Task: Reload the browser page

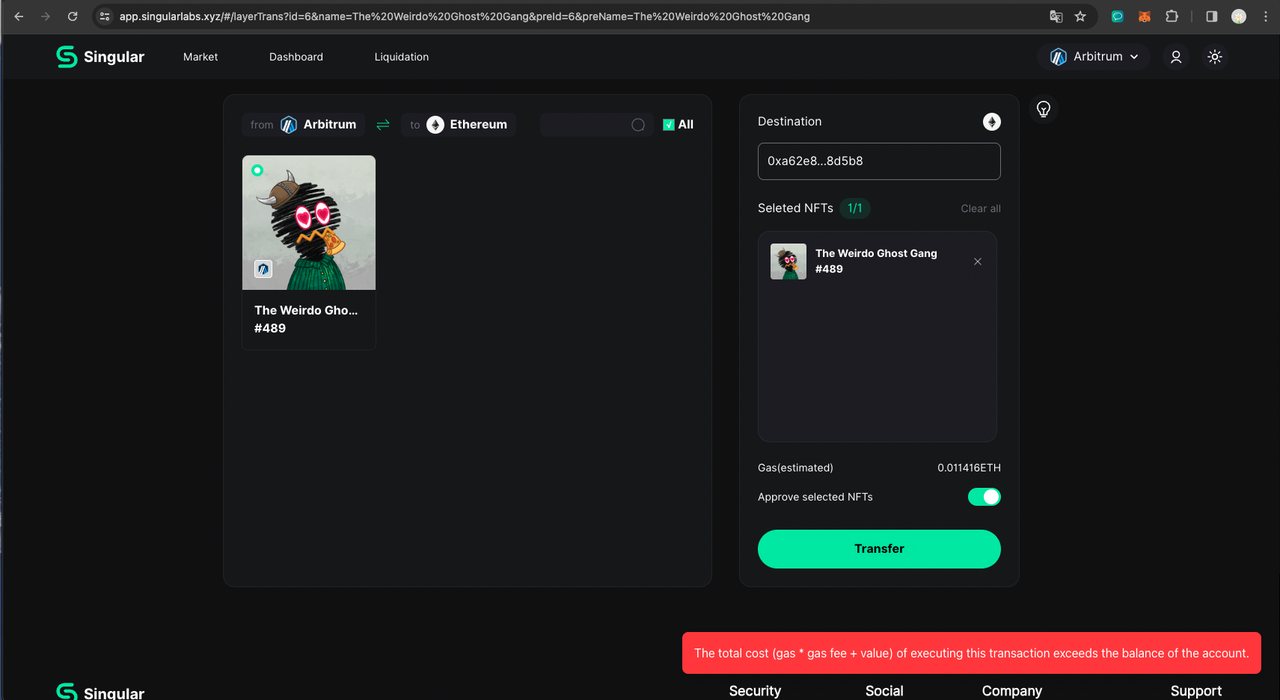Action: pyautogui.click(x=72, y=17)
